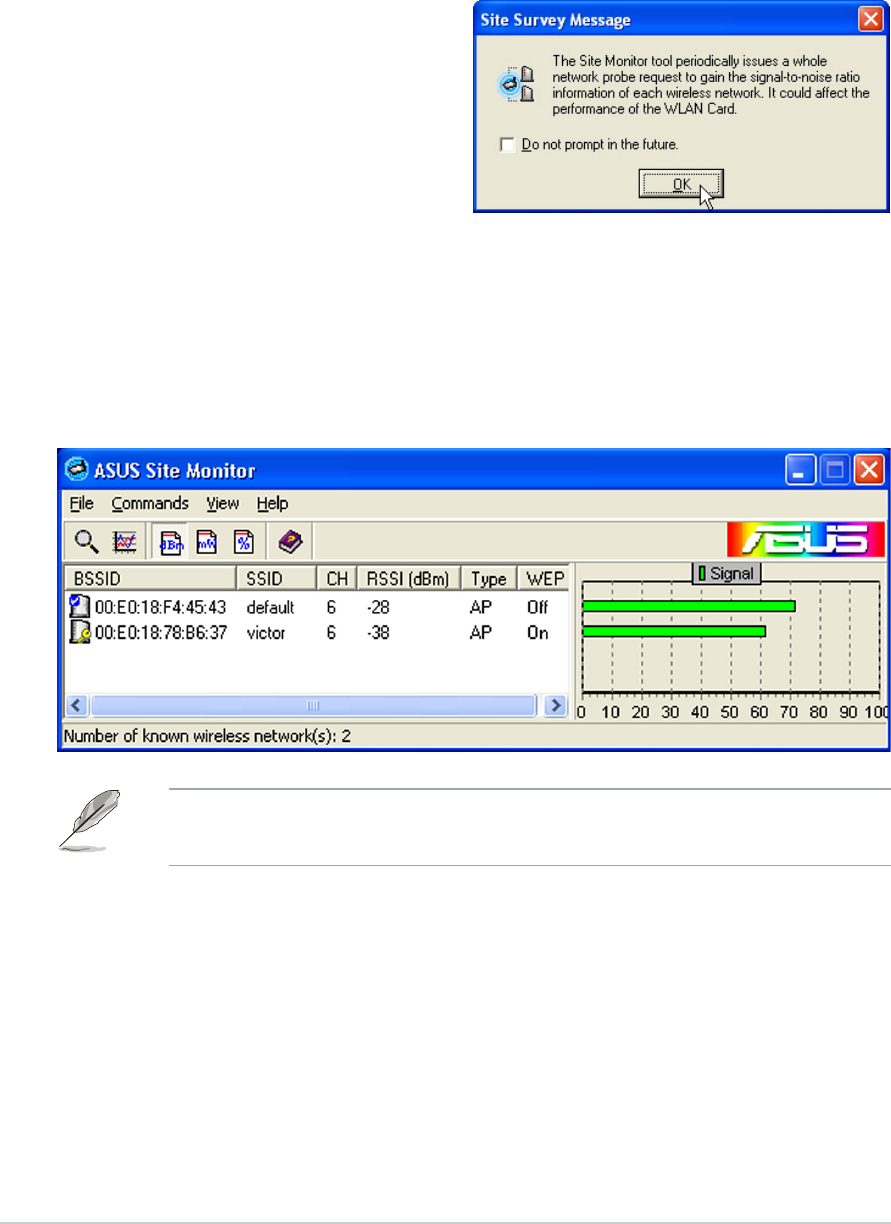891x1224 pixels.
Task: Select the percent display unit icon
Action: pos(243,542)
